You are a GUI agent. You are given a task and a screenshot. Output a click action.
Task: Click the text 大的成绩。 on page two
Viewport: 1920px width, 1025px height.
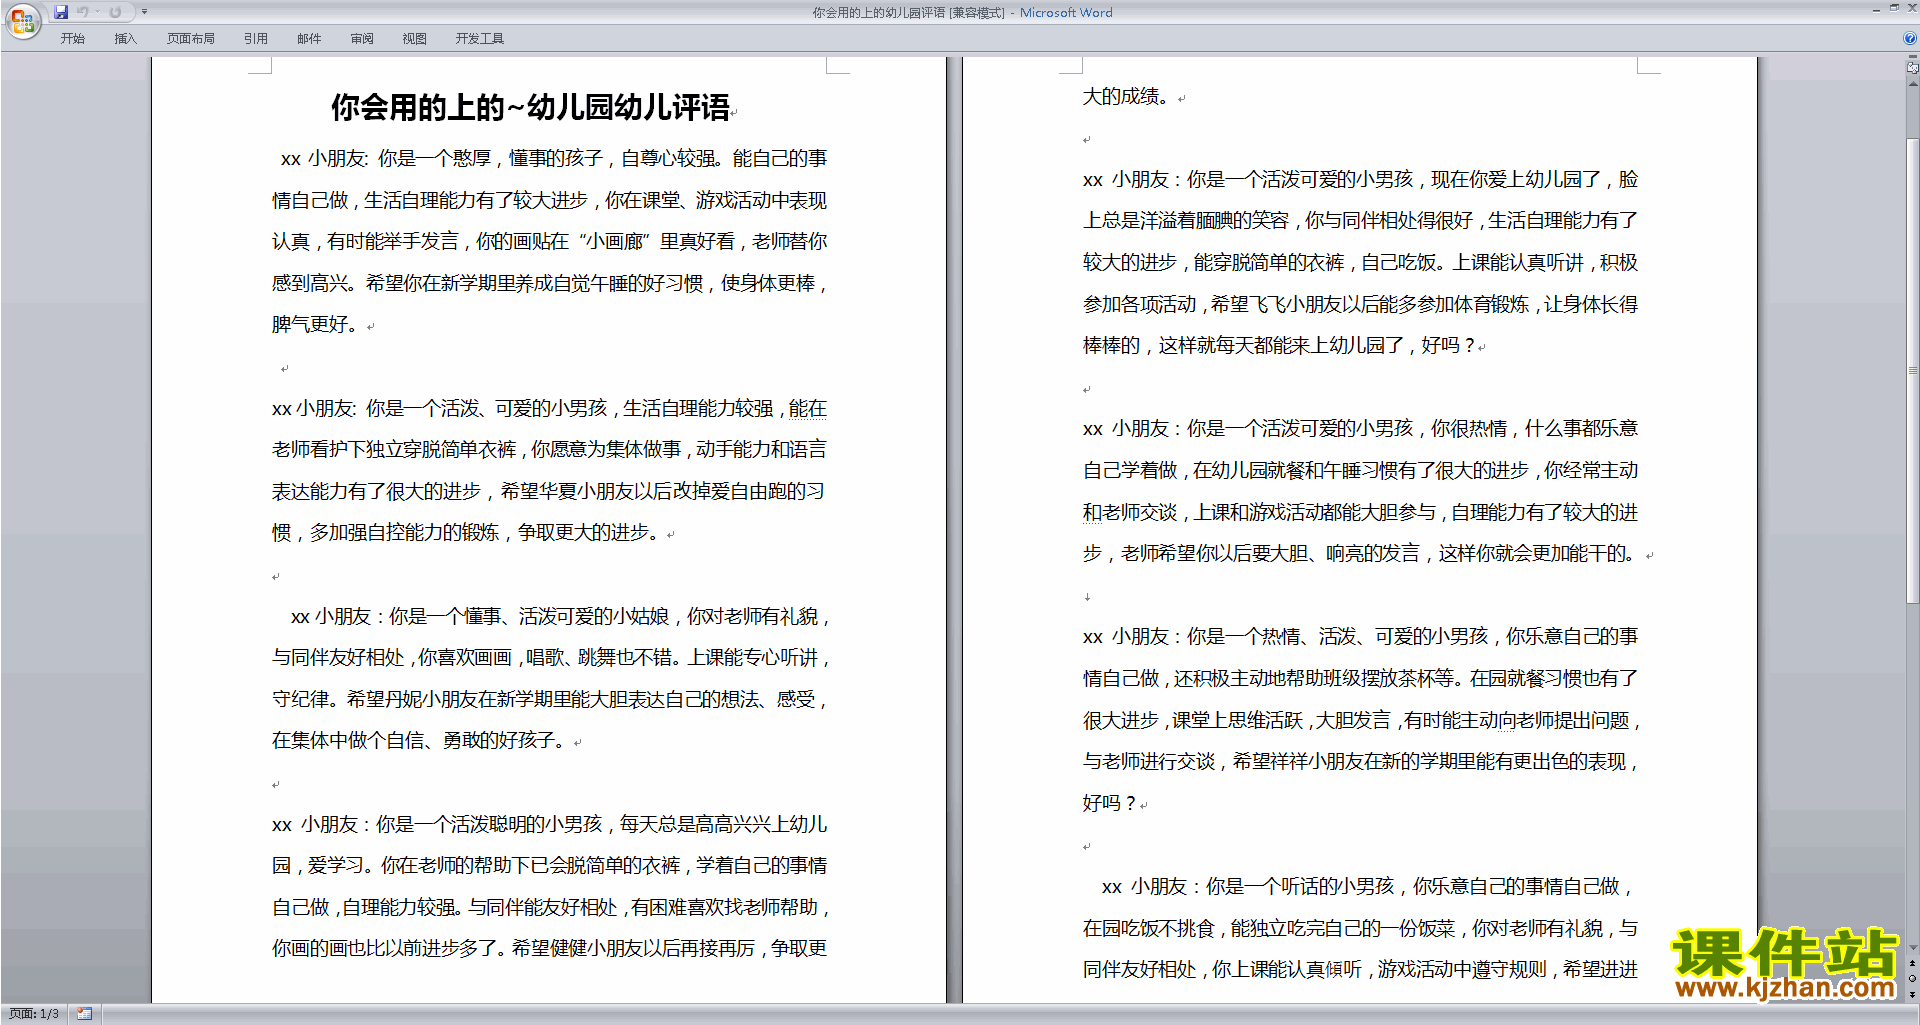click(1126, 96)
